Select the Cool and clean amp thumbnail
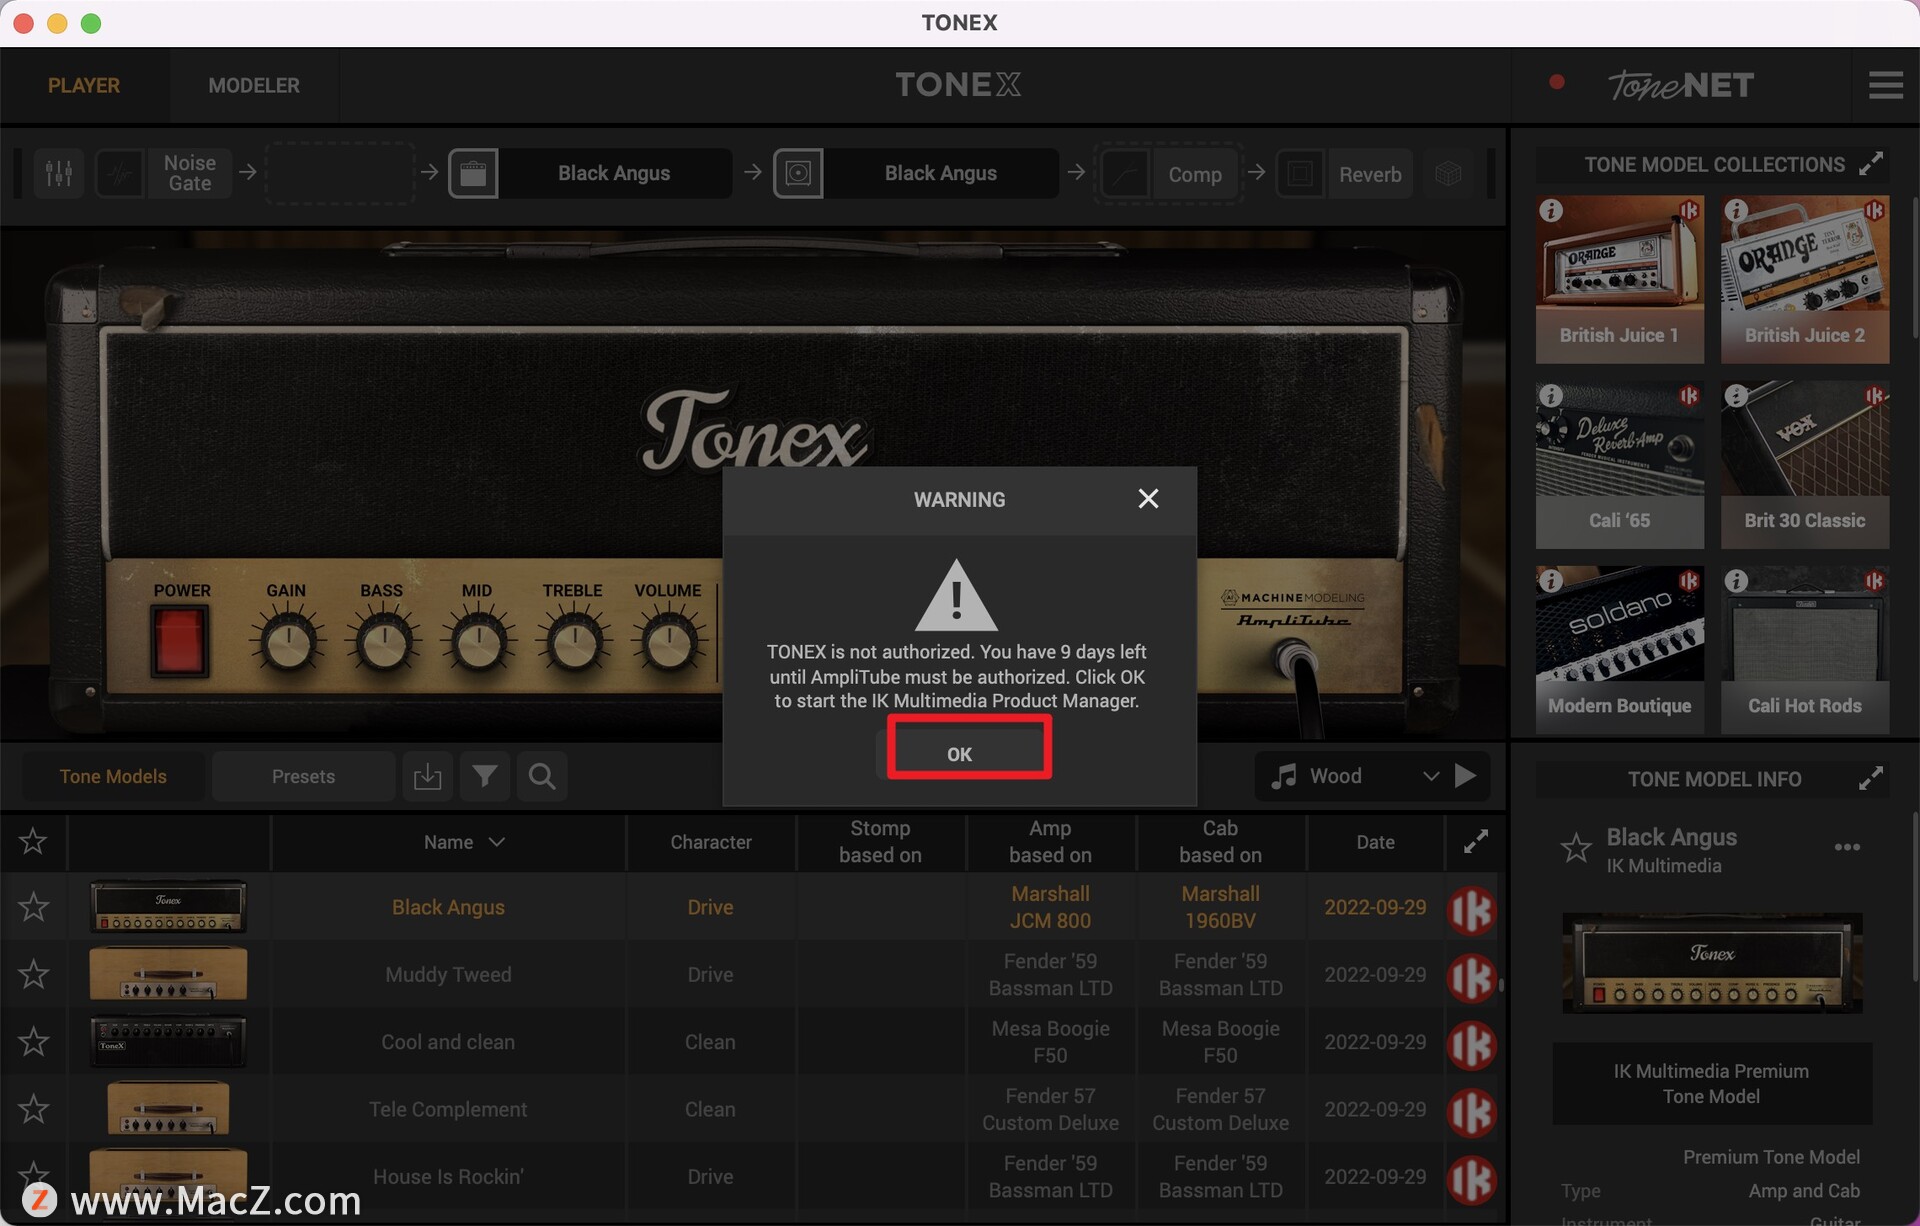 (x=168, y=1041)
